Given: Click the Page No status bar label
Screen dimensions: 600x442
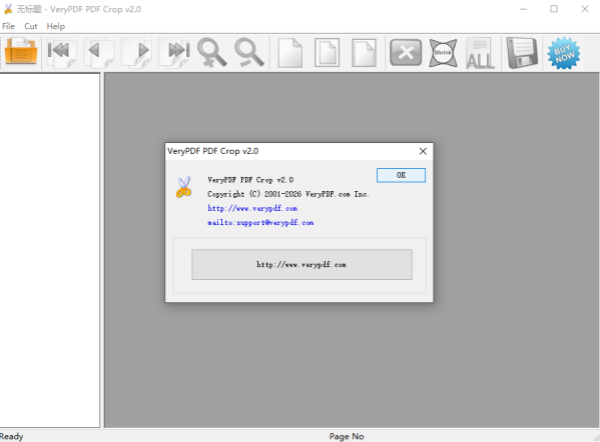Looking at the screenshot, I should [x=346, y=436].
